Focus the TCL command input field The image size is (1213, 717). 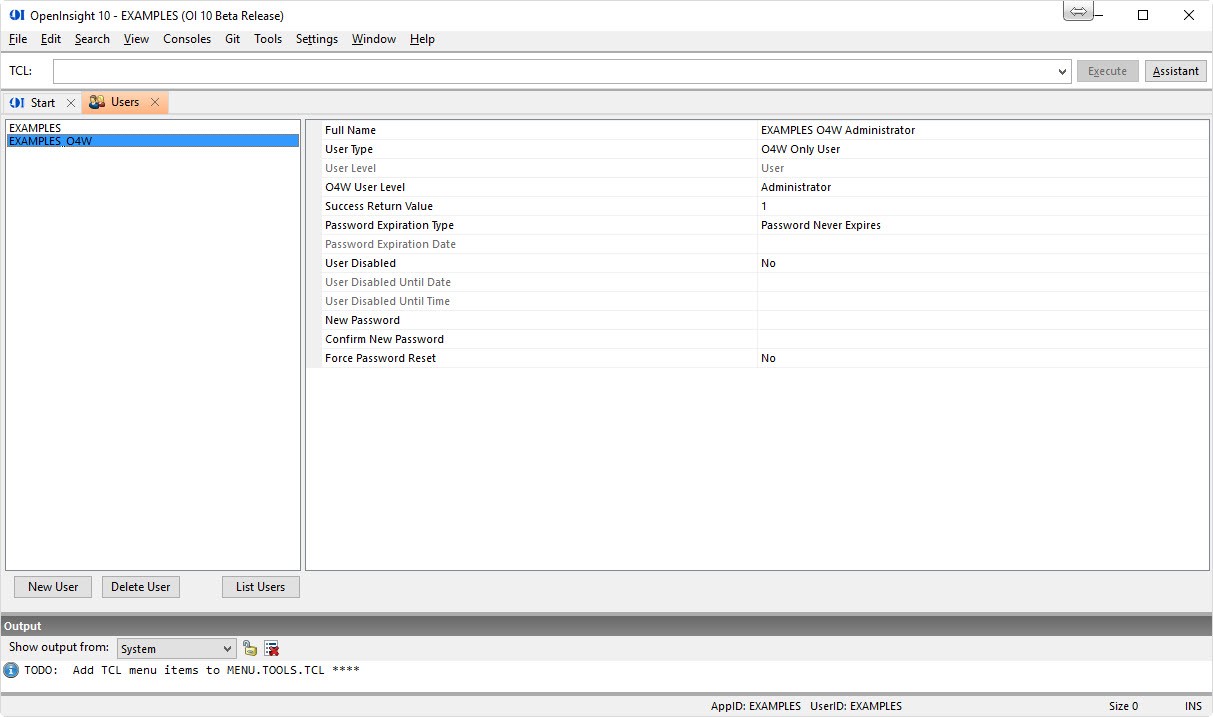click(x=554, y=72)
